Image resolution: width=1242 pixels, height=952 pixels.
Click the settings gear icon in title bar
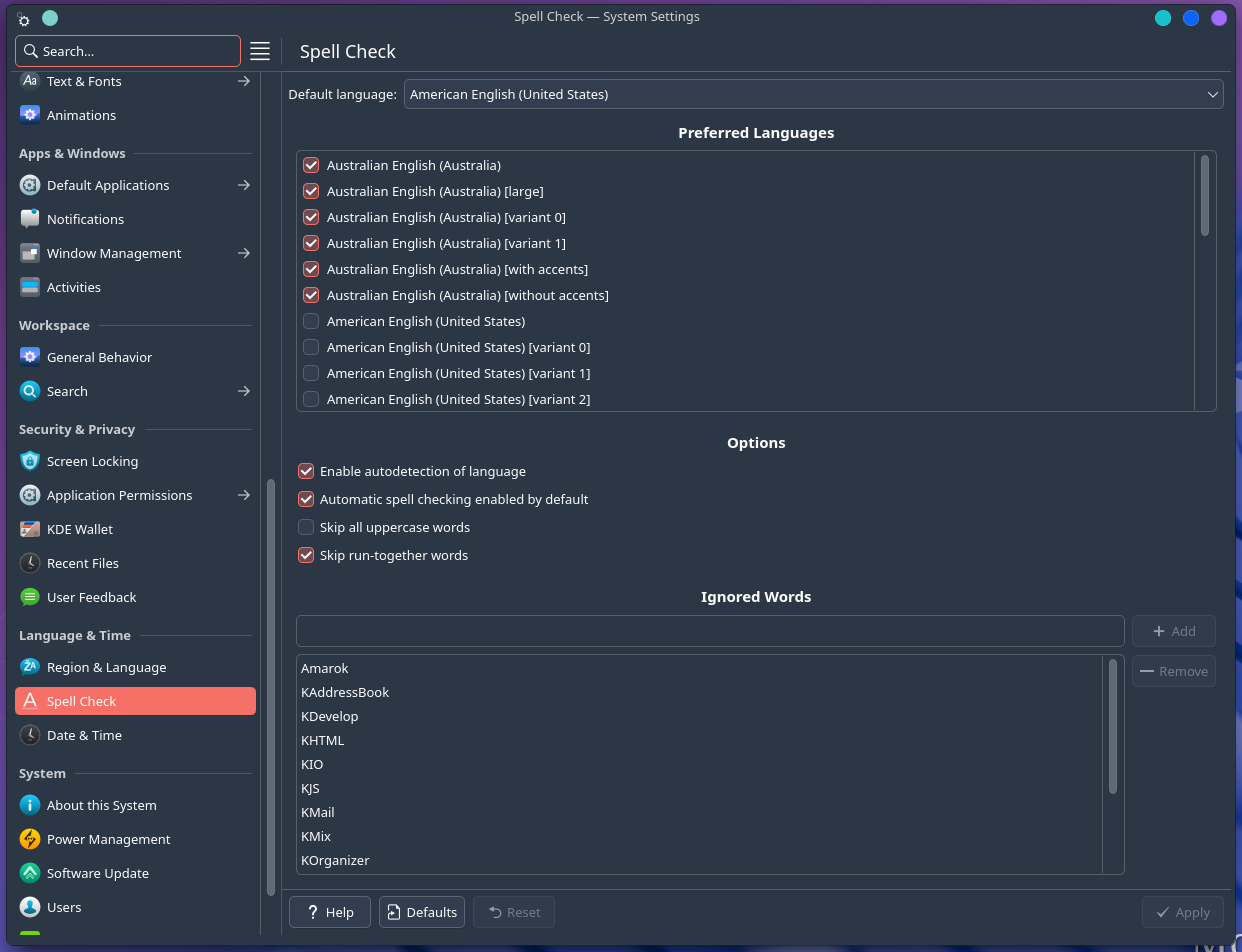pyautogui.click(x=24, y=19)
